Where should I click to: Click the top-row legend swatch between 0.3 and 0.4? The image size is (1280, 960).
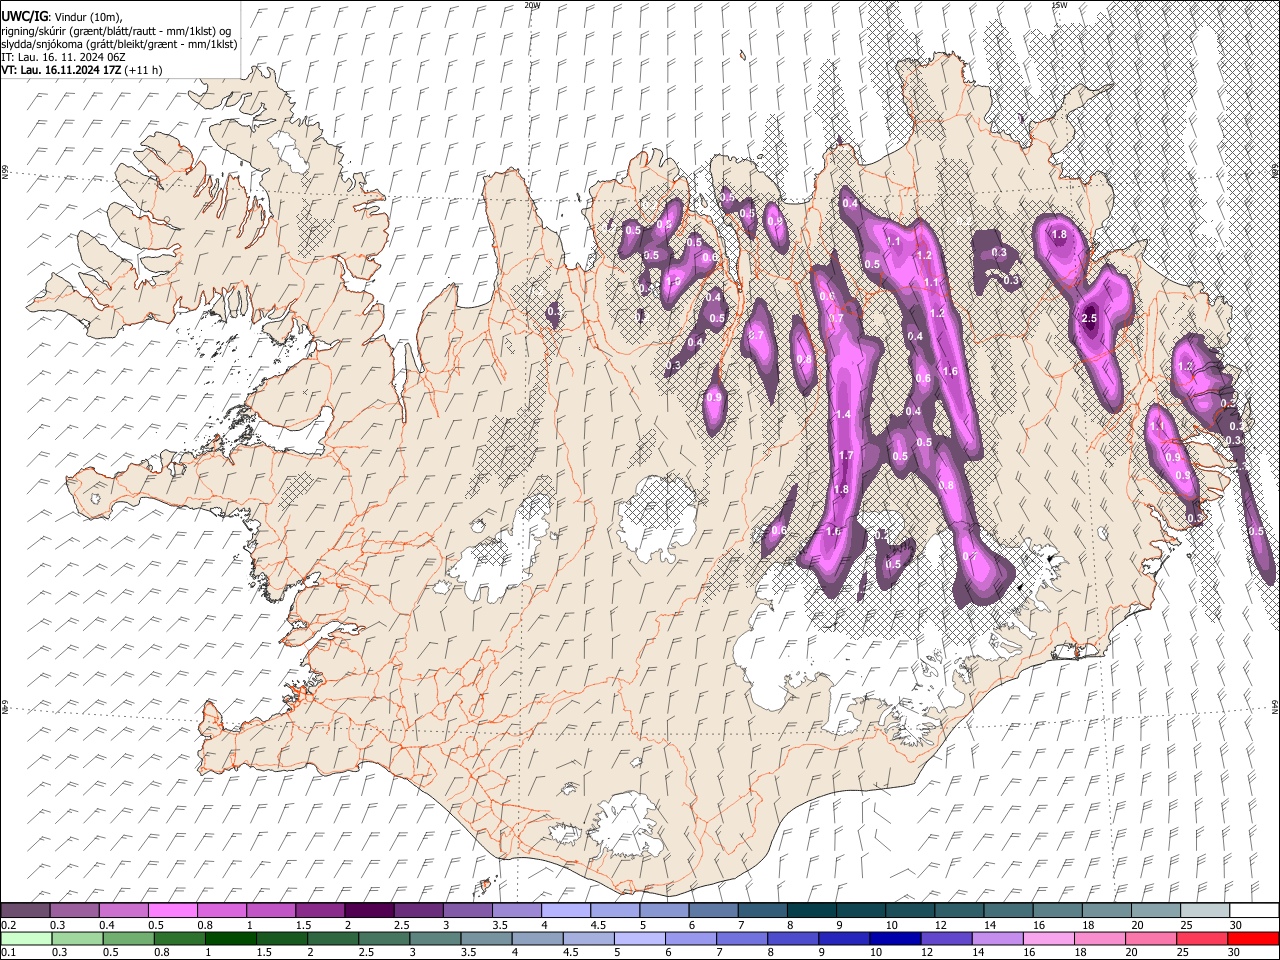click(74, 910)
